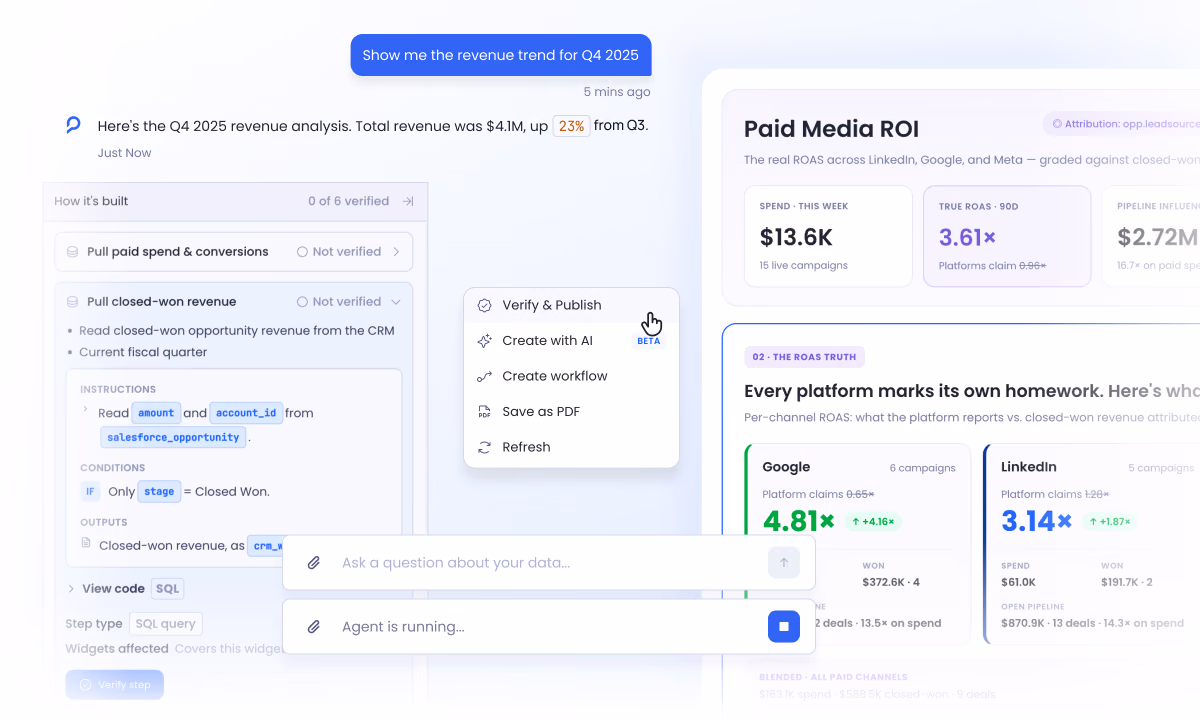This screenshot has width=1200, height=720.
Task: Click the BETA label in the menu
Action: [649, 341]
